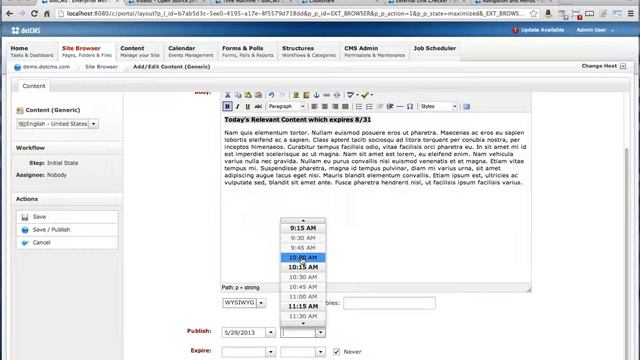Open the Content main menu tab
The height and width of the screenshot is (360, 640).
point(140,51)
